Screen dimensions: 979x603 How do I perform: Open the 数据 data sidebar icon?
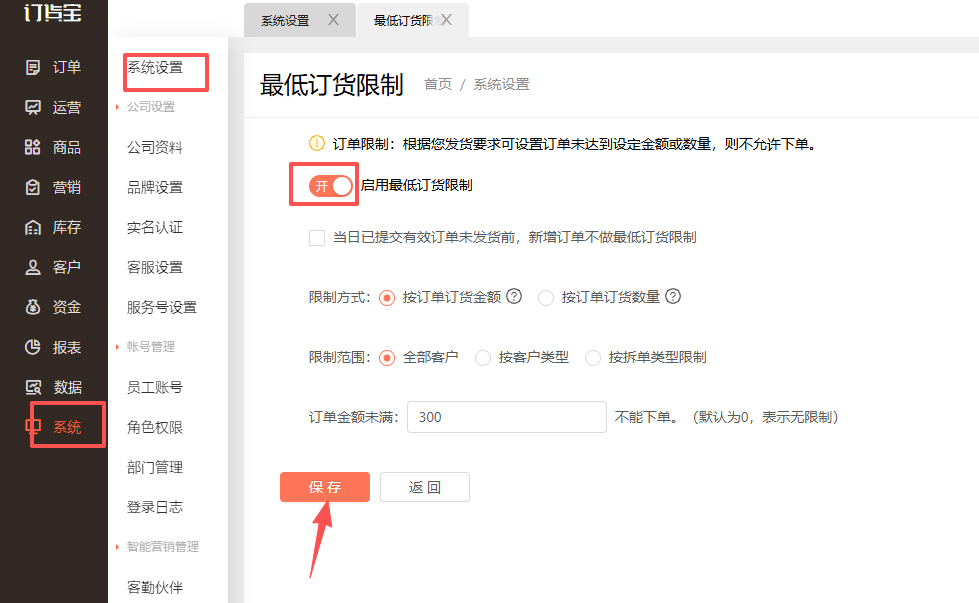(x=32, y=387)
